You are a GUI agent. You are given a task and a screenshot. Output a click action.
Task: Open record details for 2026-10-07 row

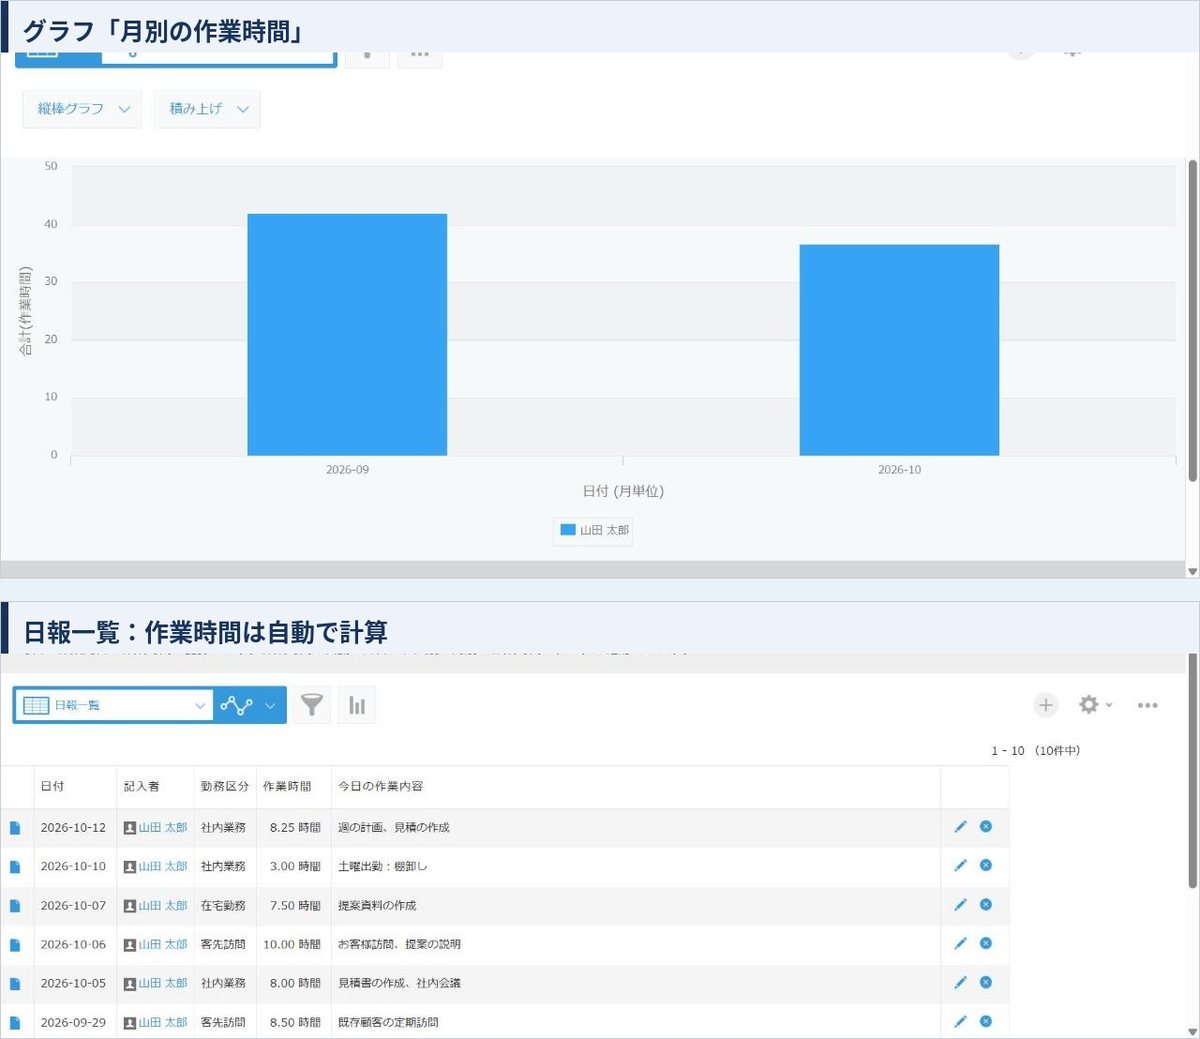(x=15, y=906)
